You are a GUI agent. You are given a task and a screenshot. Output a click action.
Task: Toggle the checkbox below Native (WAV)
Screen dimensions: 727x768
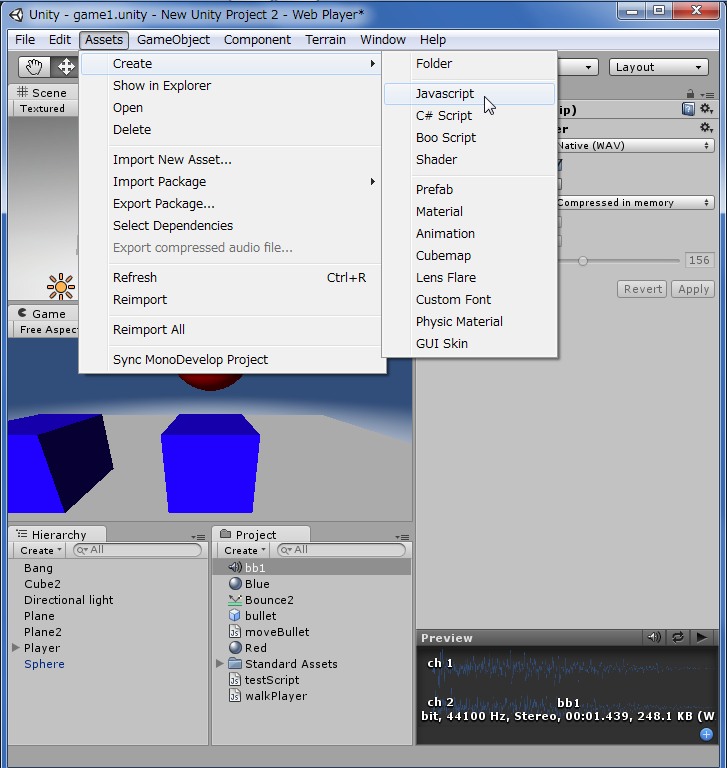click(559, 165)
